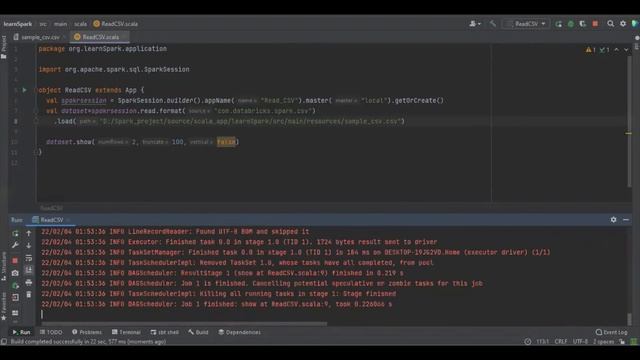640x360 pixels.
Task: Click UTF-8 encoding in status bar
Action: coord(580,342)
